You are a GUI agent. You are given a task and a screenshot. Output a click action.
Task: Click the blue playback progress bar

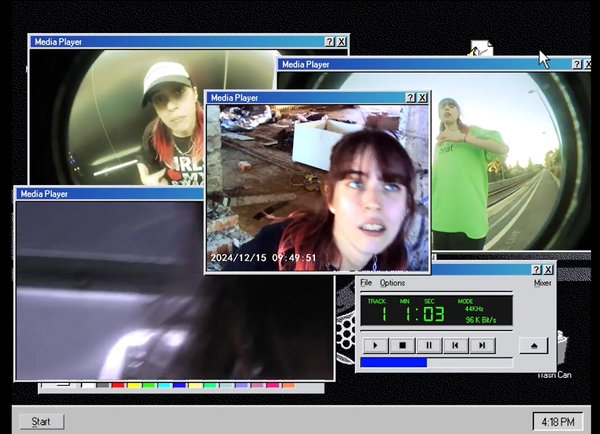click(x=394, y=362)
